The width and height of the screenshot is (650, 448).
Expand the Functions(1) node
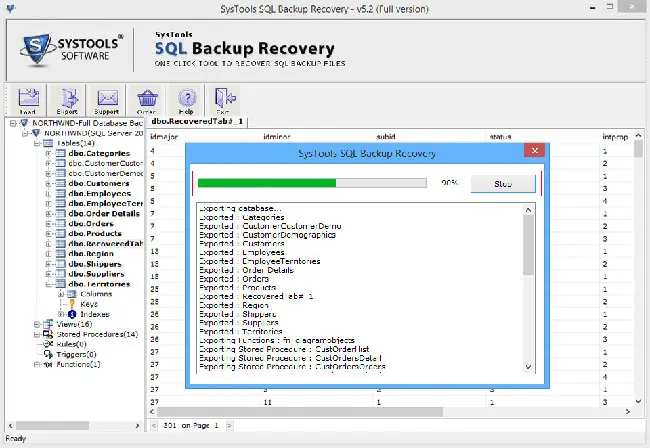pyautogui.click(x=37, y=364)
